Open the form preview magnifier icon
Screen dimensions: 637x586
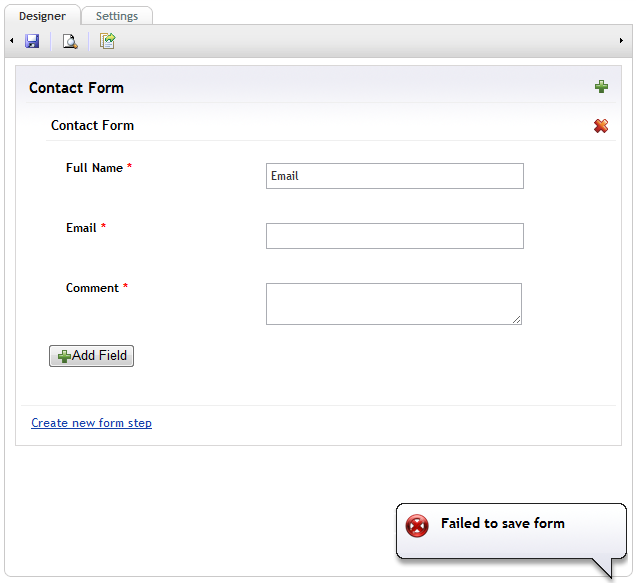click(70, 41)
